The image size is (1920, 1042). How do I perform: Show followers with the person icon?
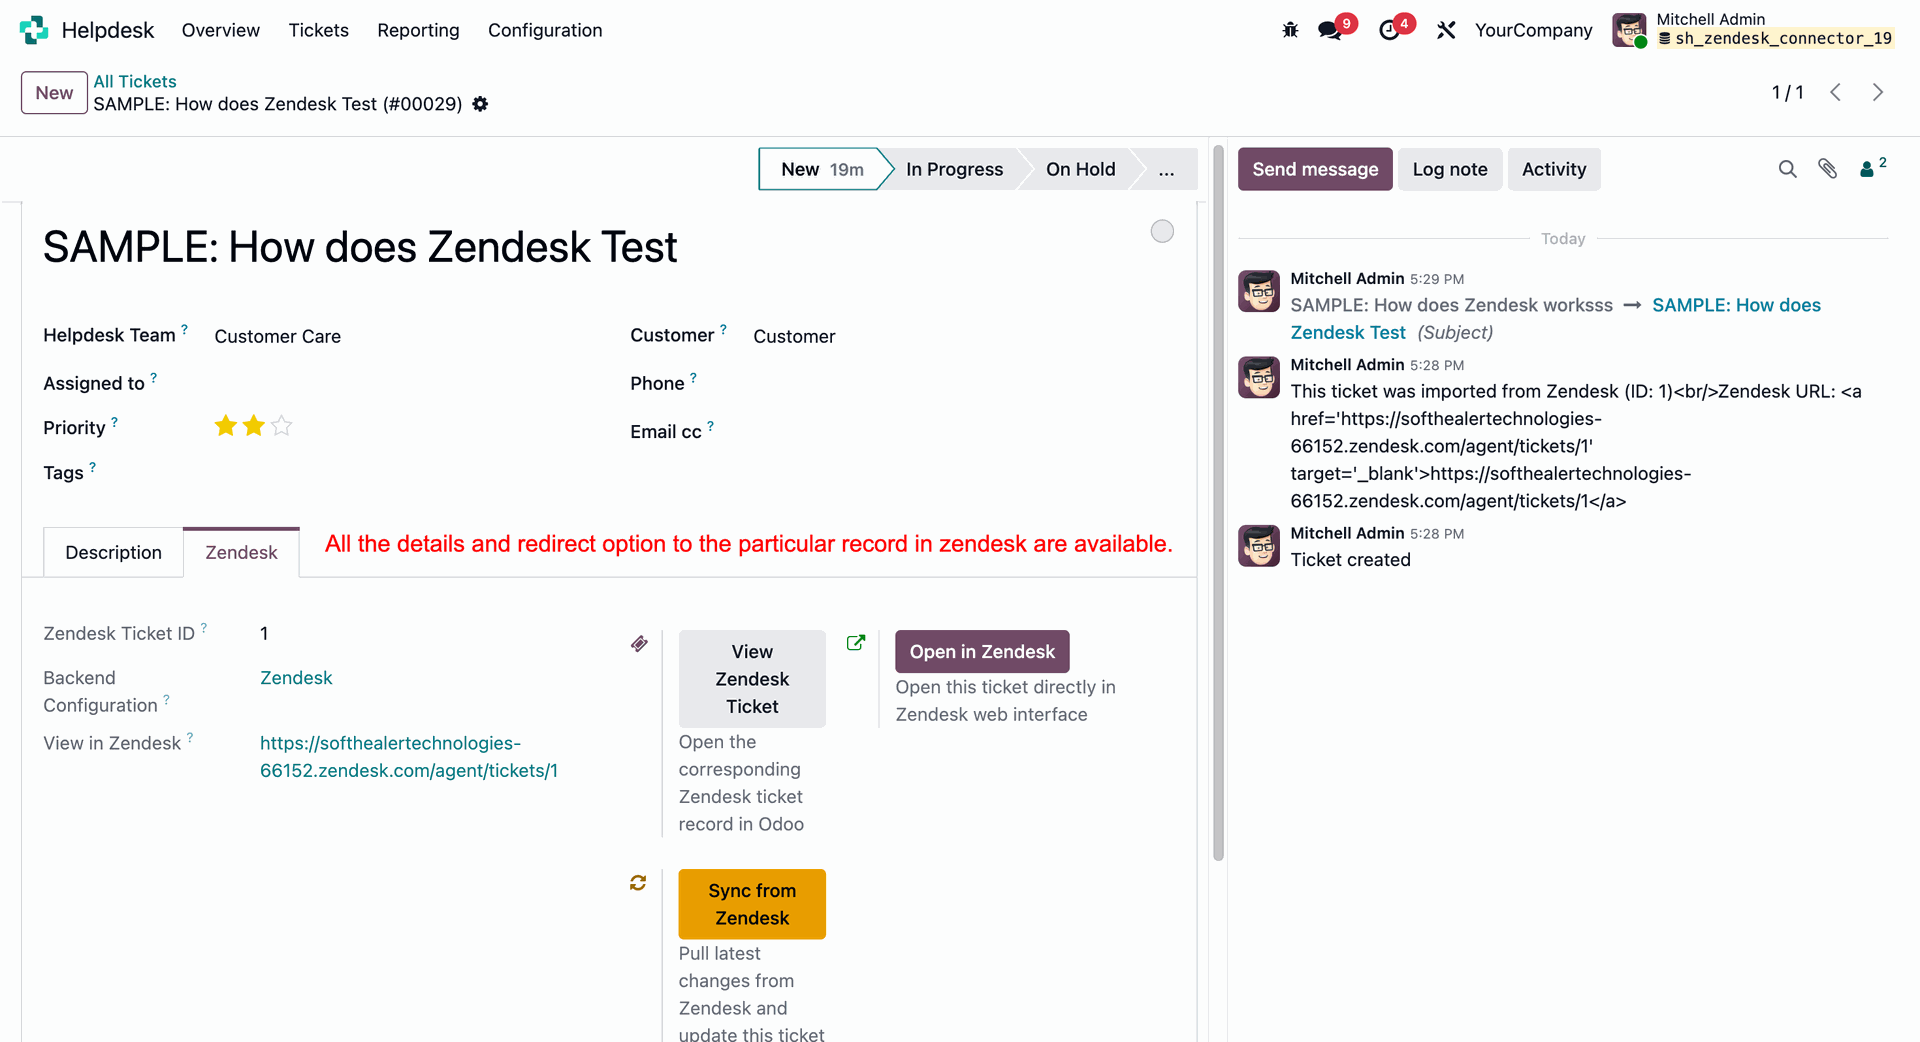1867,169
